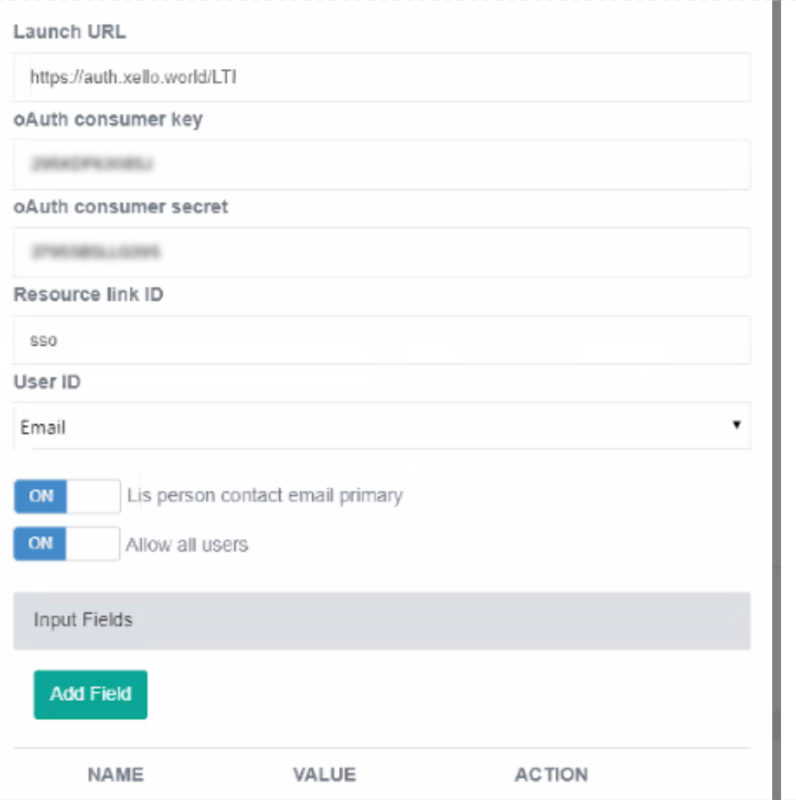The width and height of the screenshot is (796, 800).
Task: Click the Input Fields section header
Action: pos(381,620)
